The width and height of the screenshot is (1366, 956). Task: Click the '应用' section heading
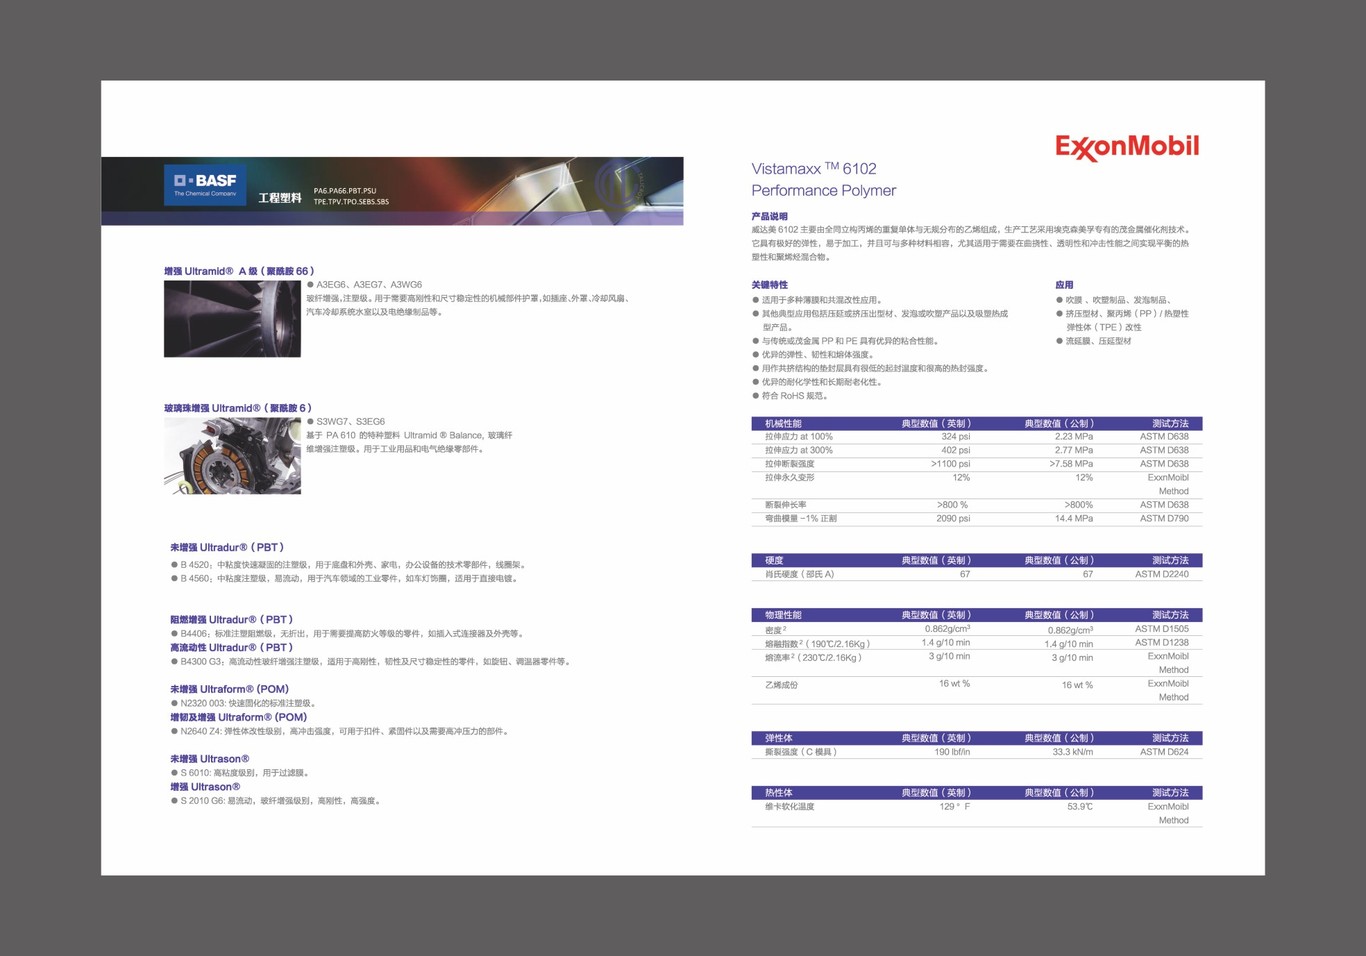pyautogui.click(x=1064, y=286)
